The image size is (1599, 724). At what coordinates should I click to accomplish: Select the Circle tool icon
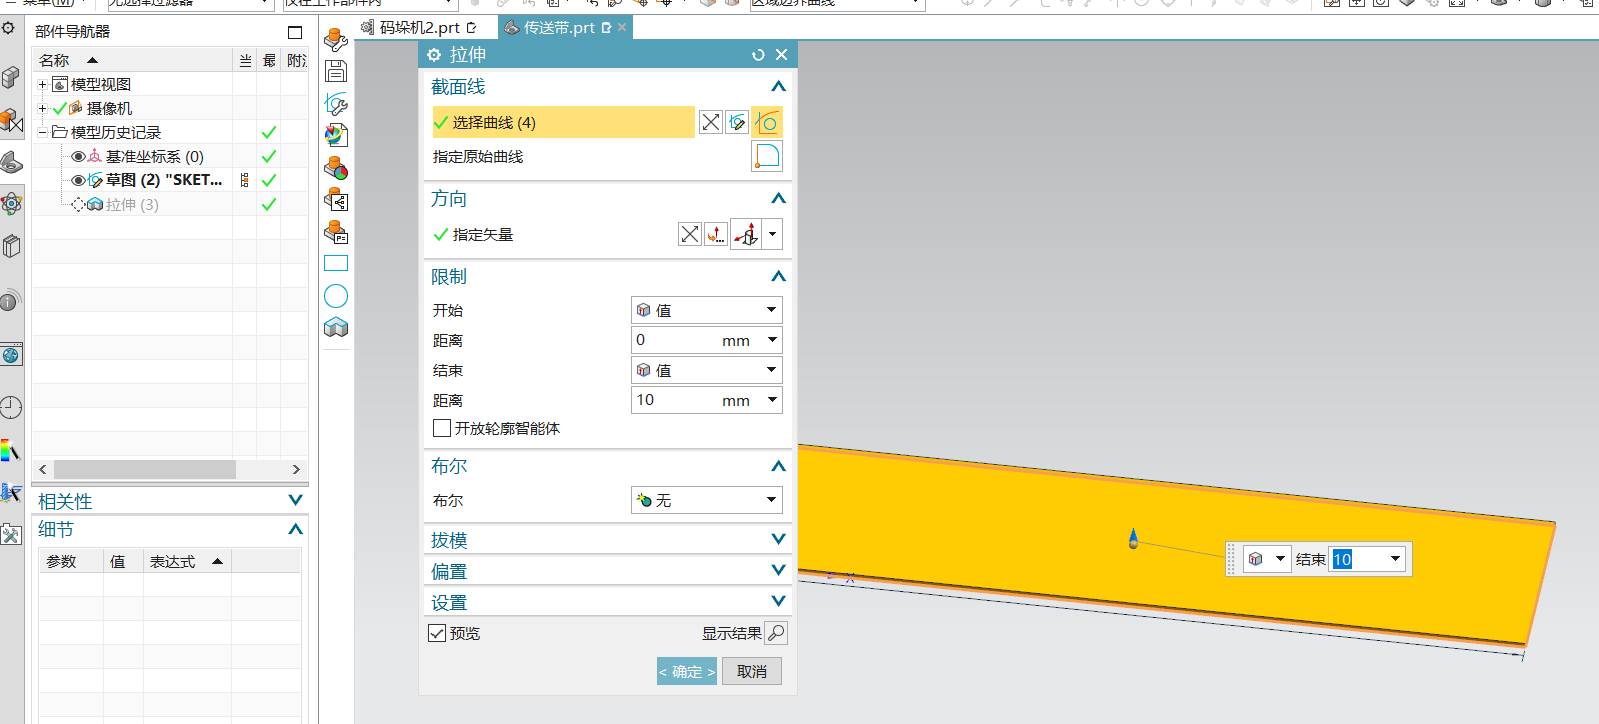(336, 296)
